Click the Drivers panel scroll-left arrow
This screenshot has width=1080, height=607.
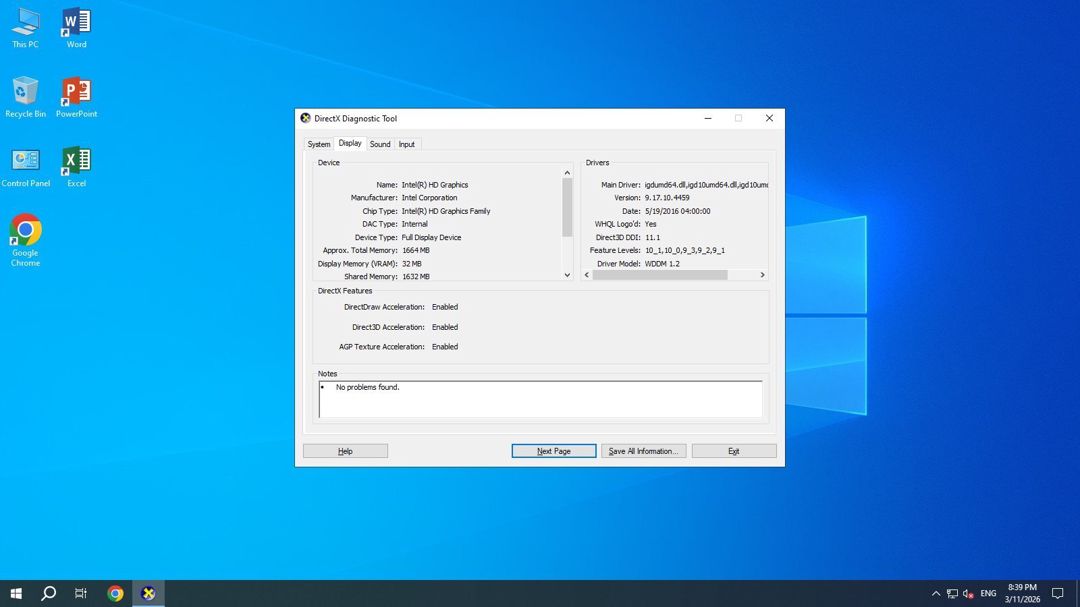(587, 275)
